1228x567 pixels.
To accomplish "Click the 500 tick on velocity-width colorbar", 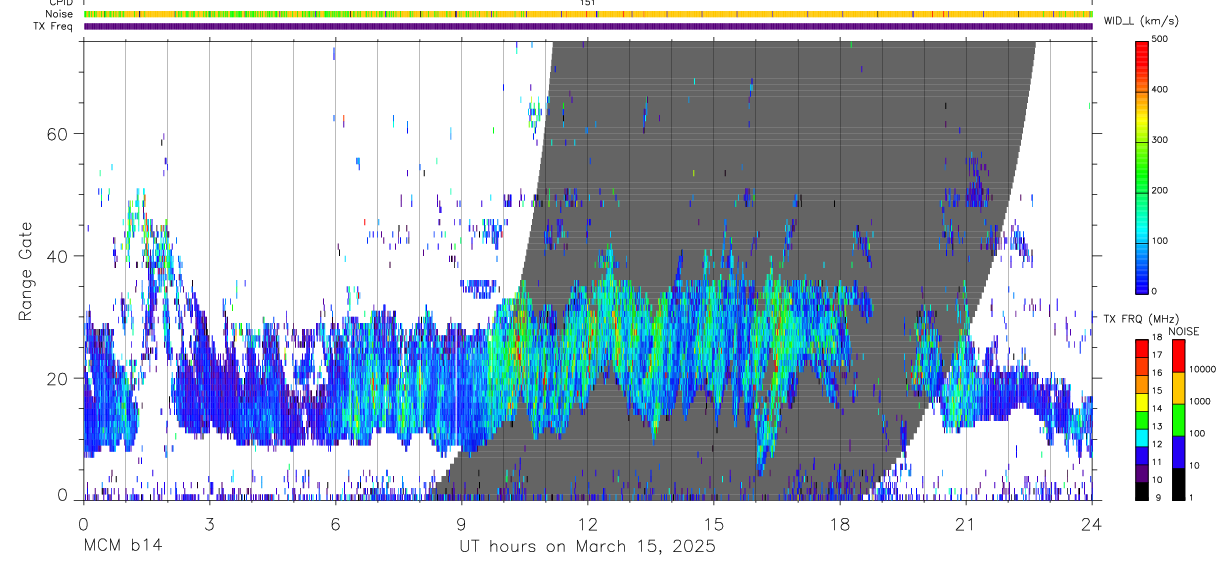I will point(1161,39).
